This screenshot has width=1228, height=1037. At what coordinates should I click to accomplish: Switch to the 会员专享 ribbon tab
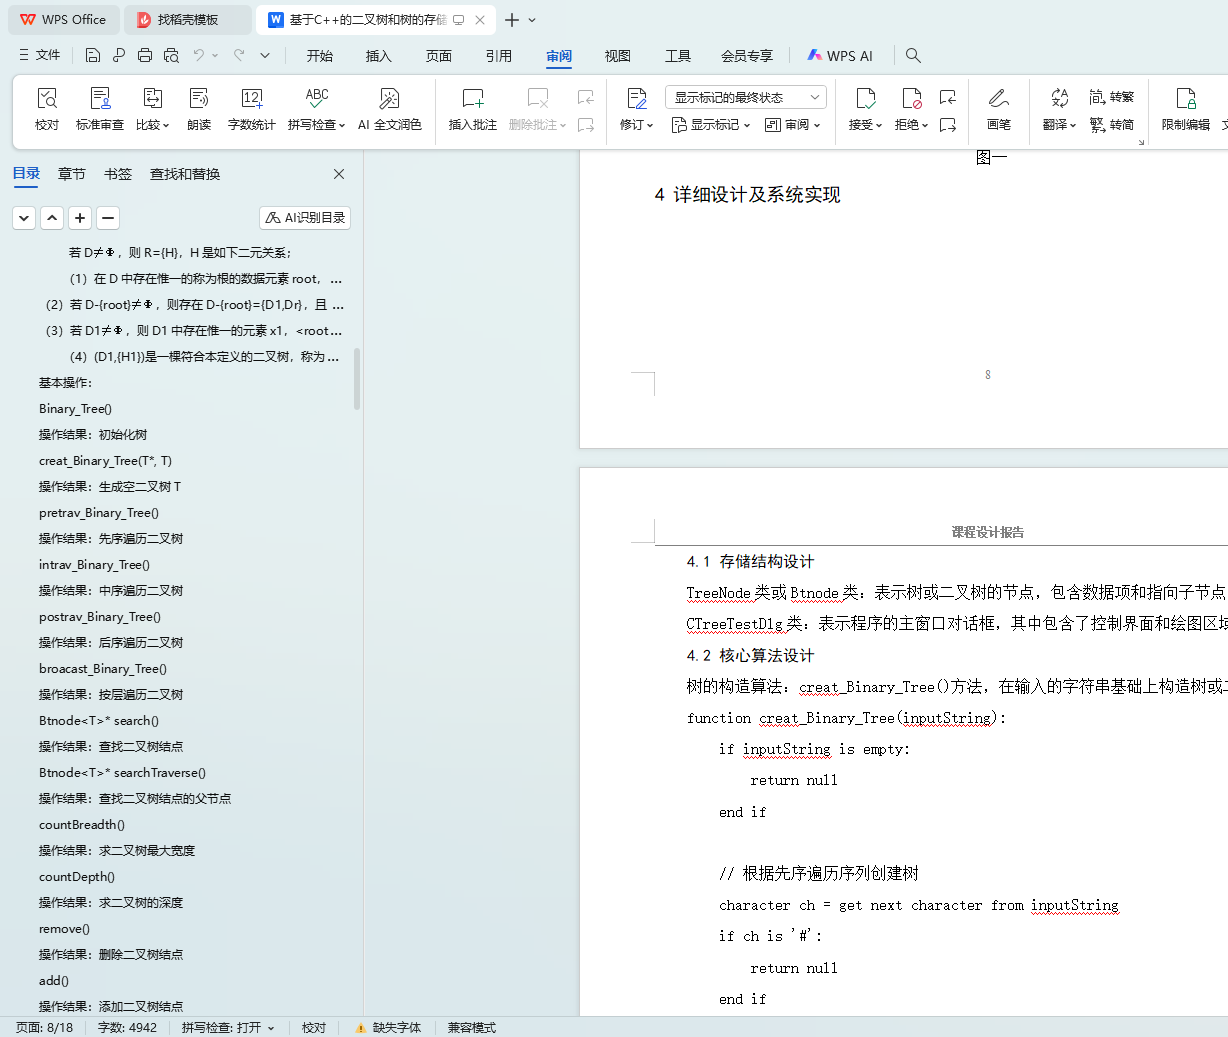[x=747, y=56]
